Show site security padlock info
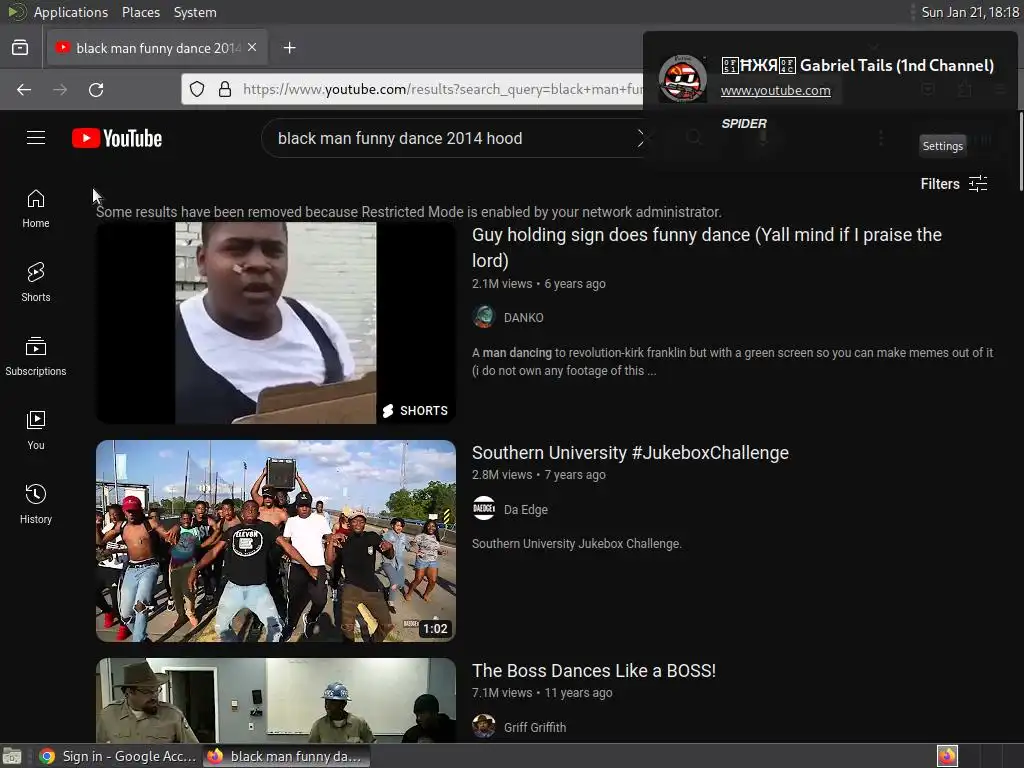 tap(225, 89)
